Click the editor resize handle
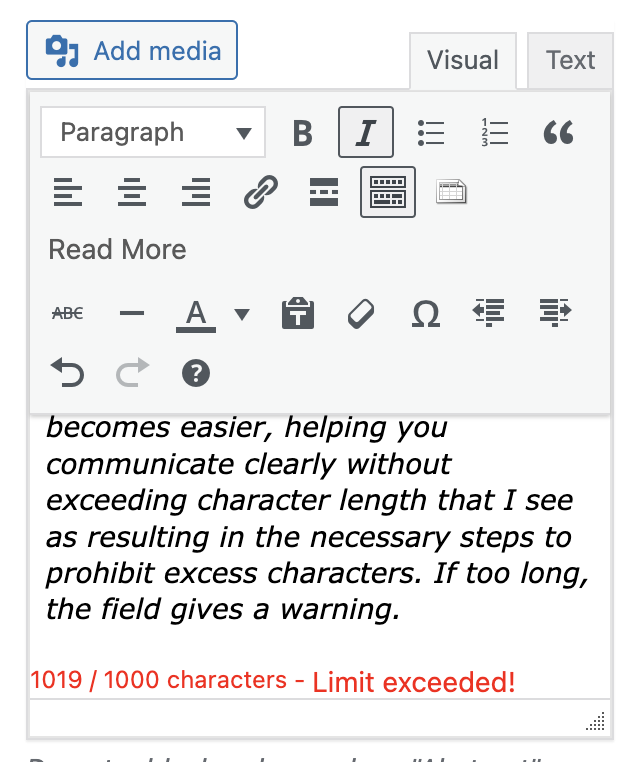The width and height of the screenshot is (640, 762). point(598,722)
